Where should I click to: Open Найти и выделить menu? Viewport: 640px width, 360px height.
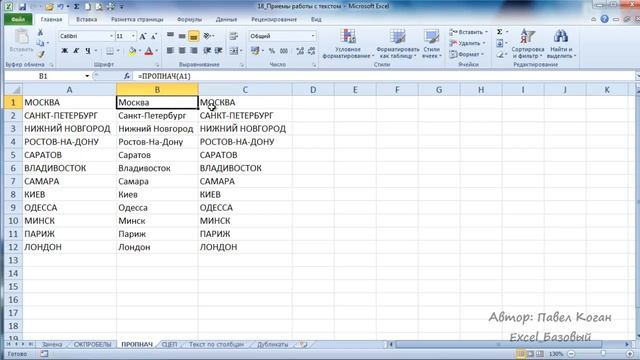[x=561, y=44]
